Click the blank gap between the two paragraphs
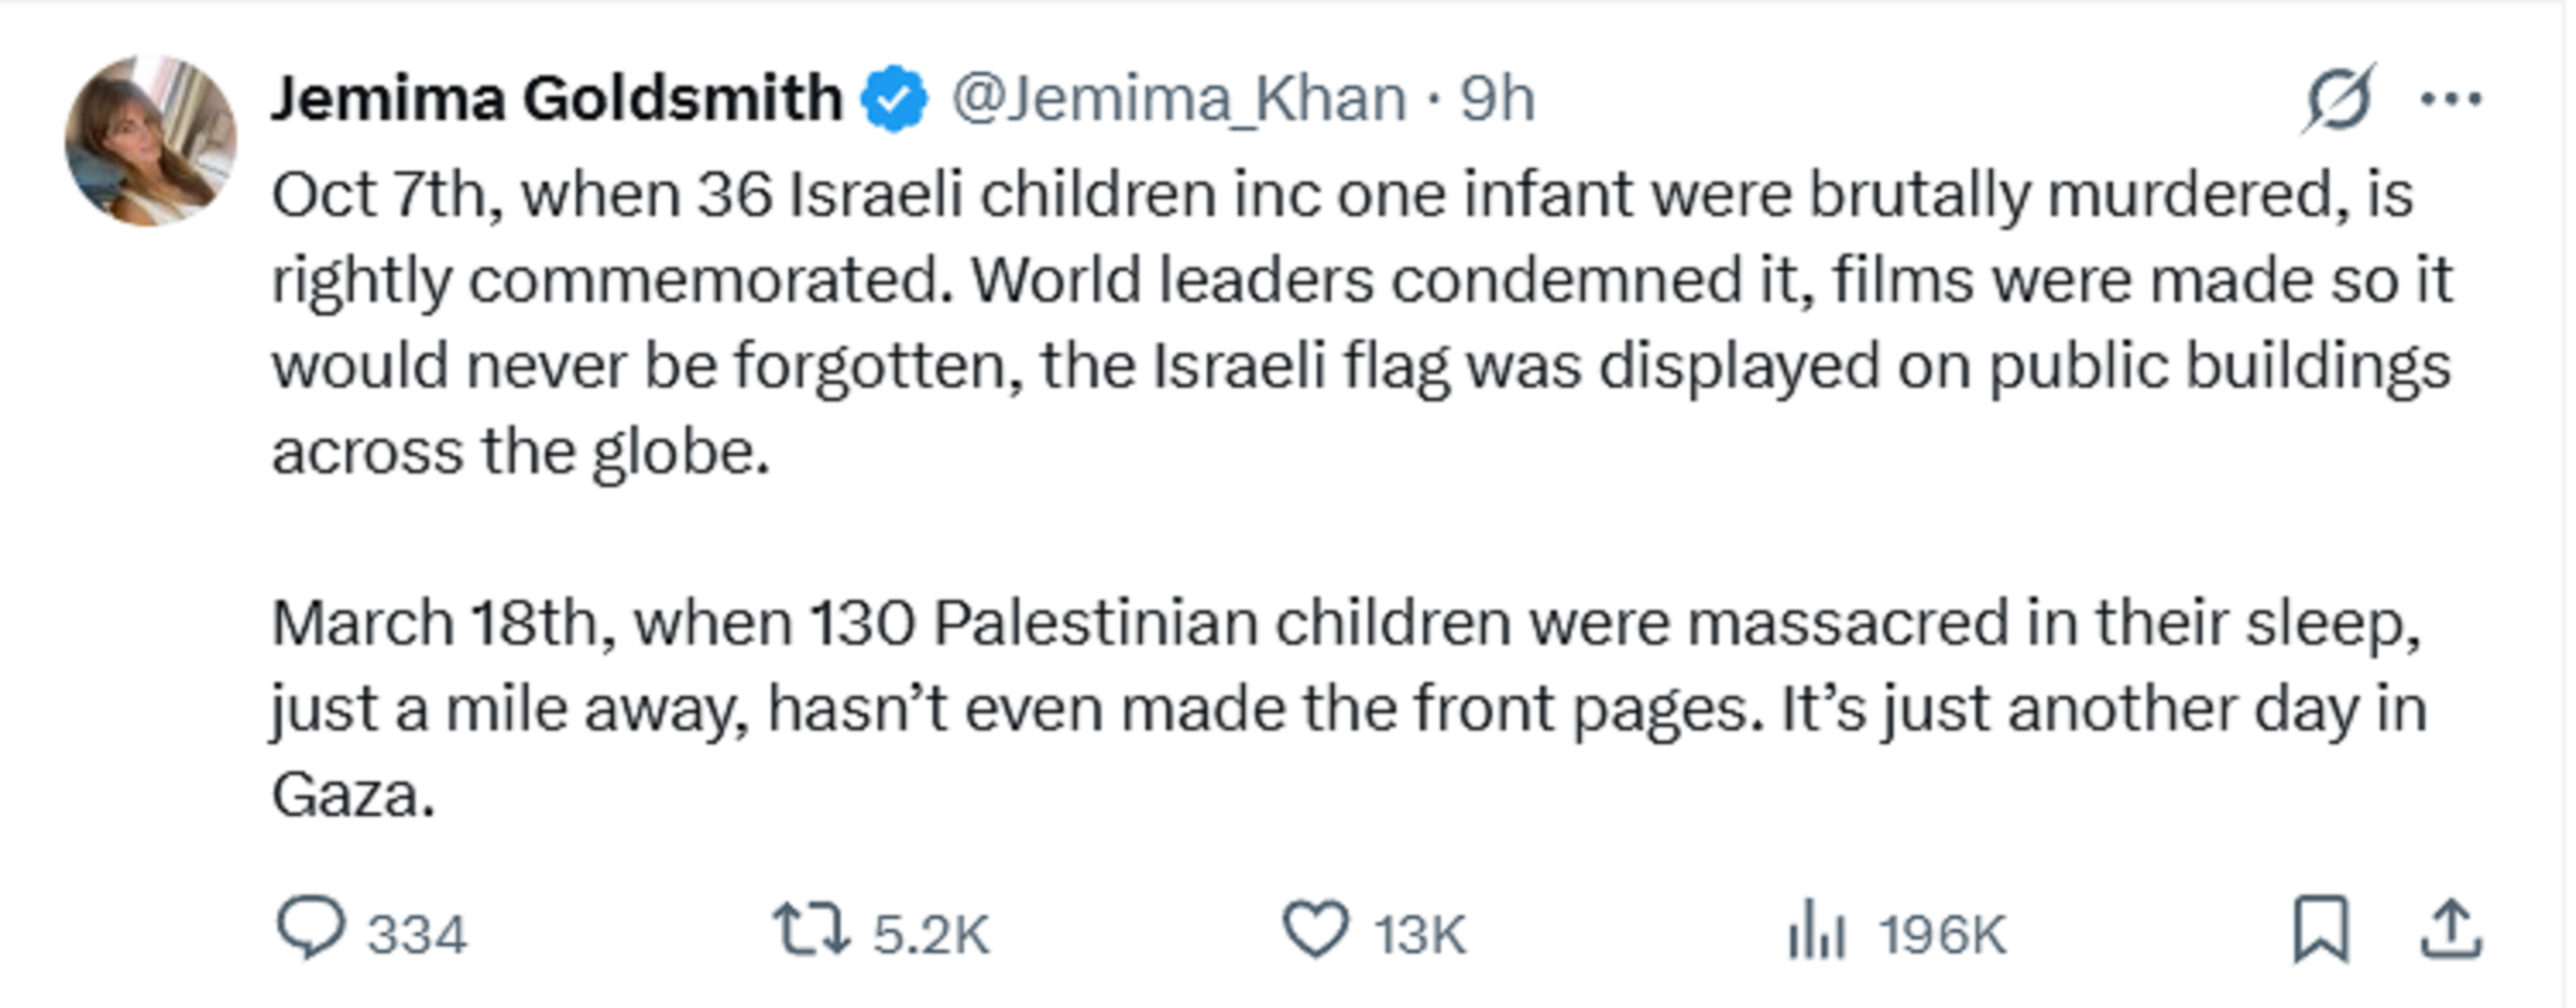 coord(1362,540)
